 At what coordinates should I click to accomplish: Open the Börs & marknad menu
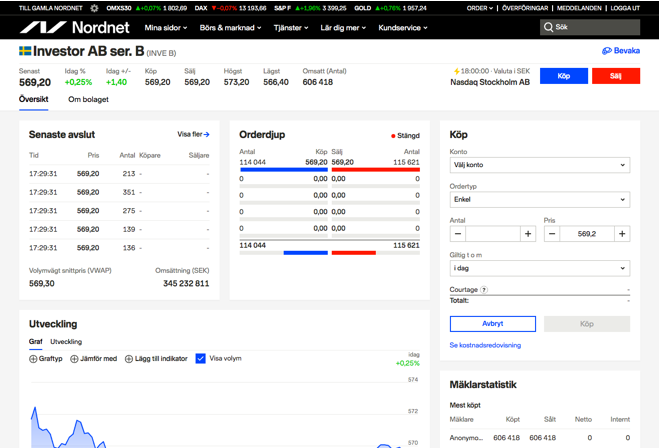(230, 28)
